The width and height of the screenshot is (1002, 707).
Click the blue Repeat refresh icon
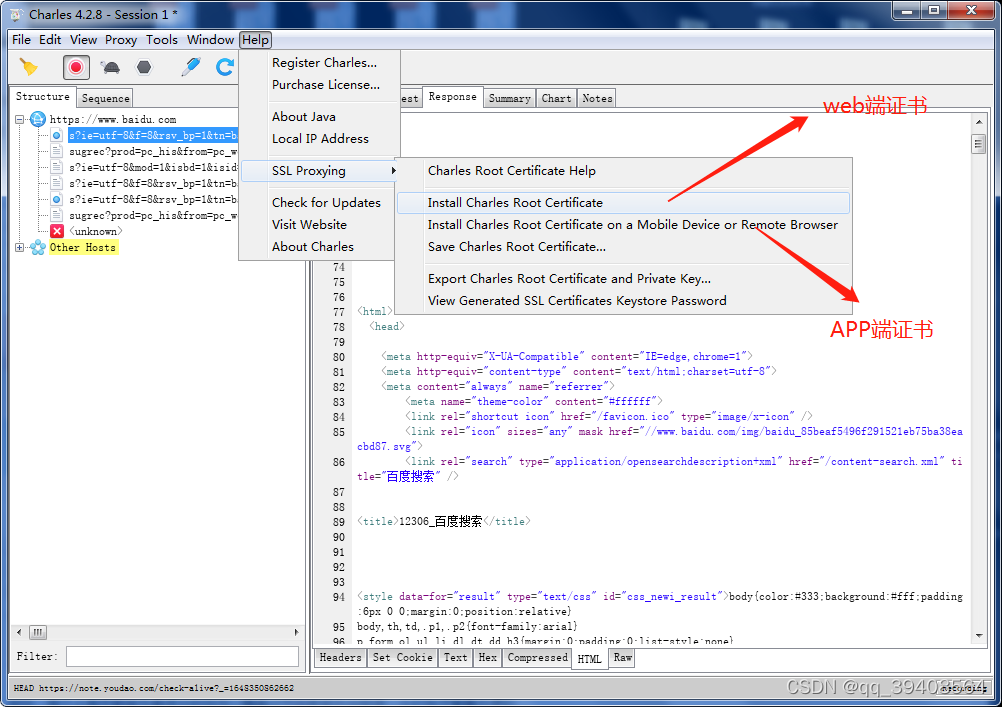(x=225, y=67)
